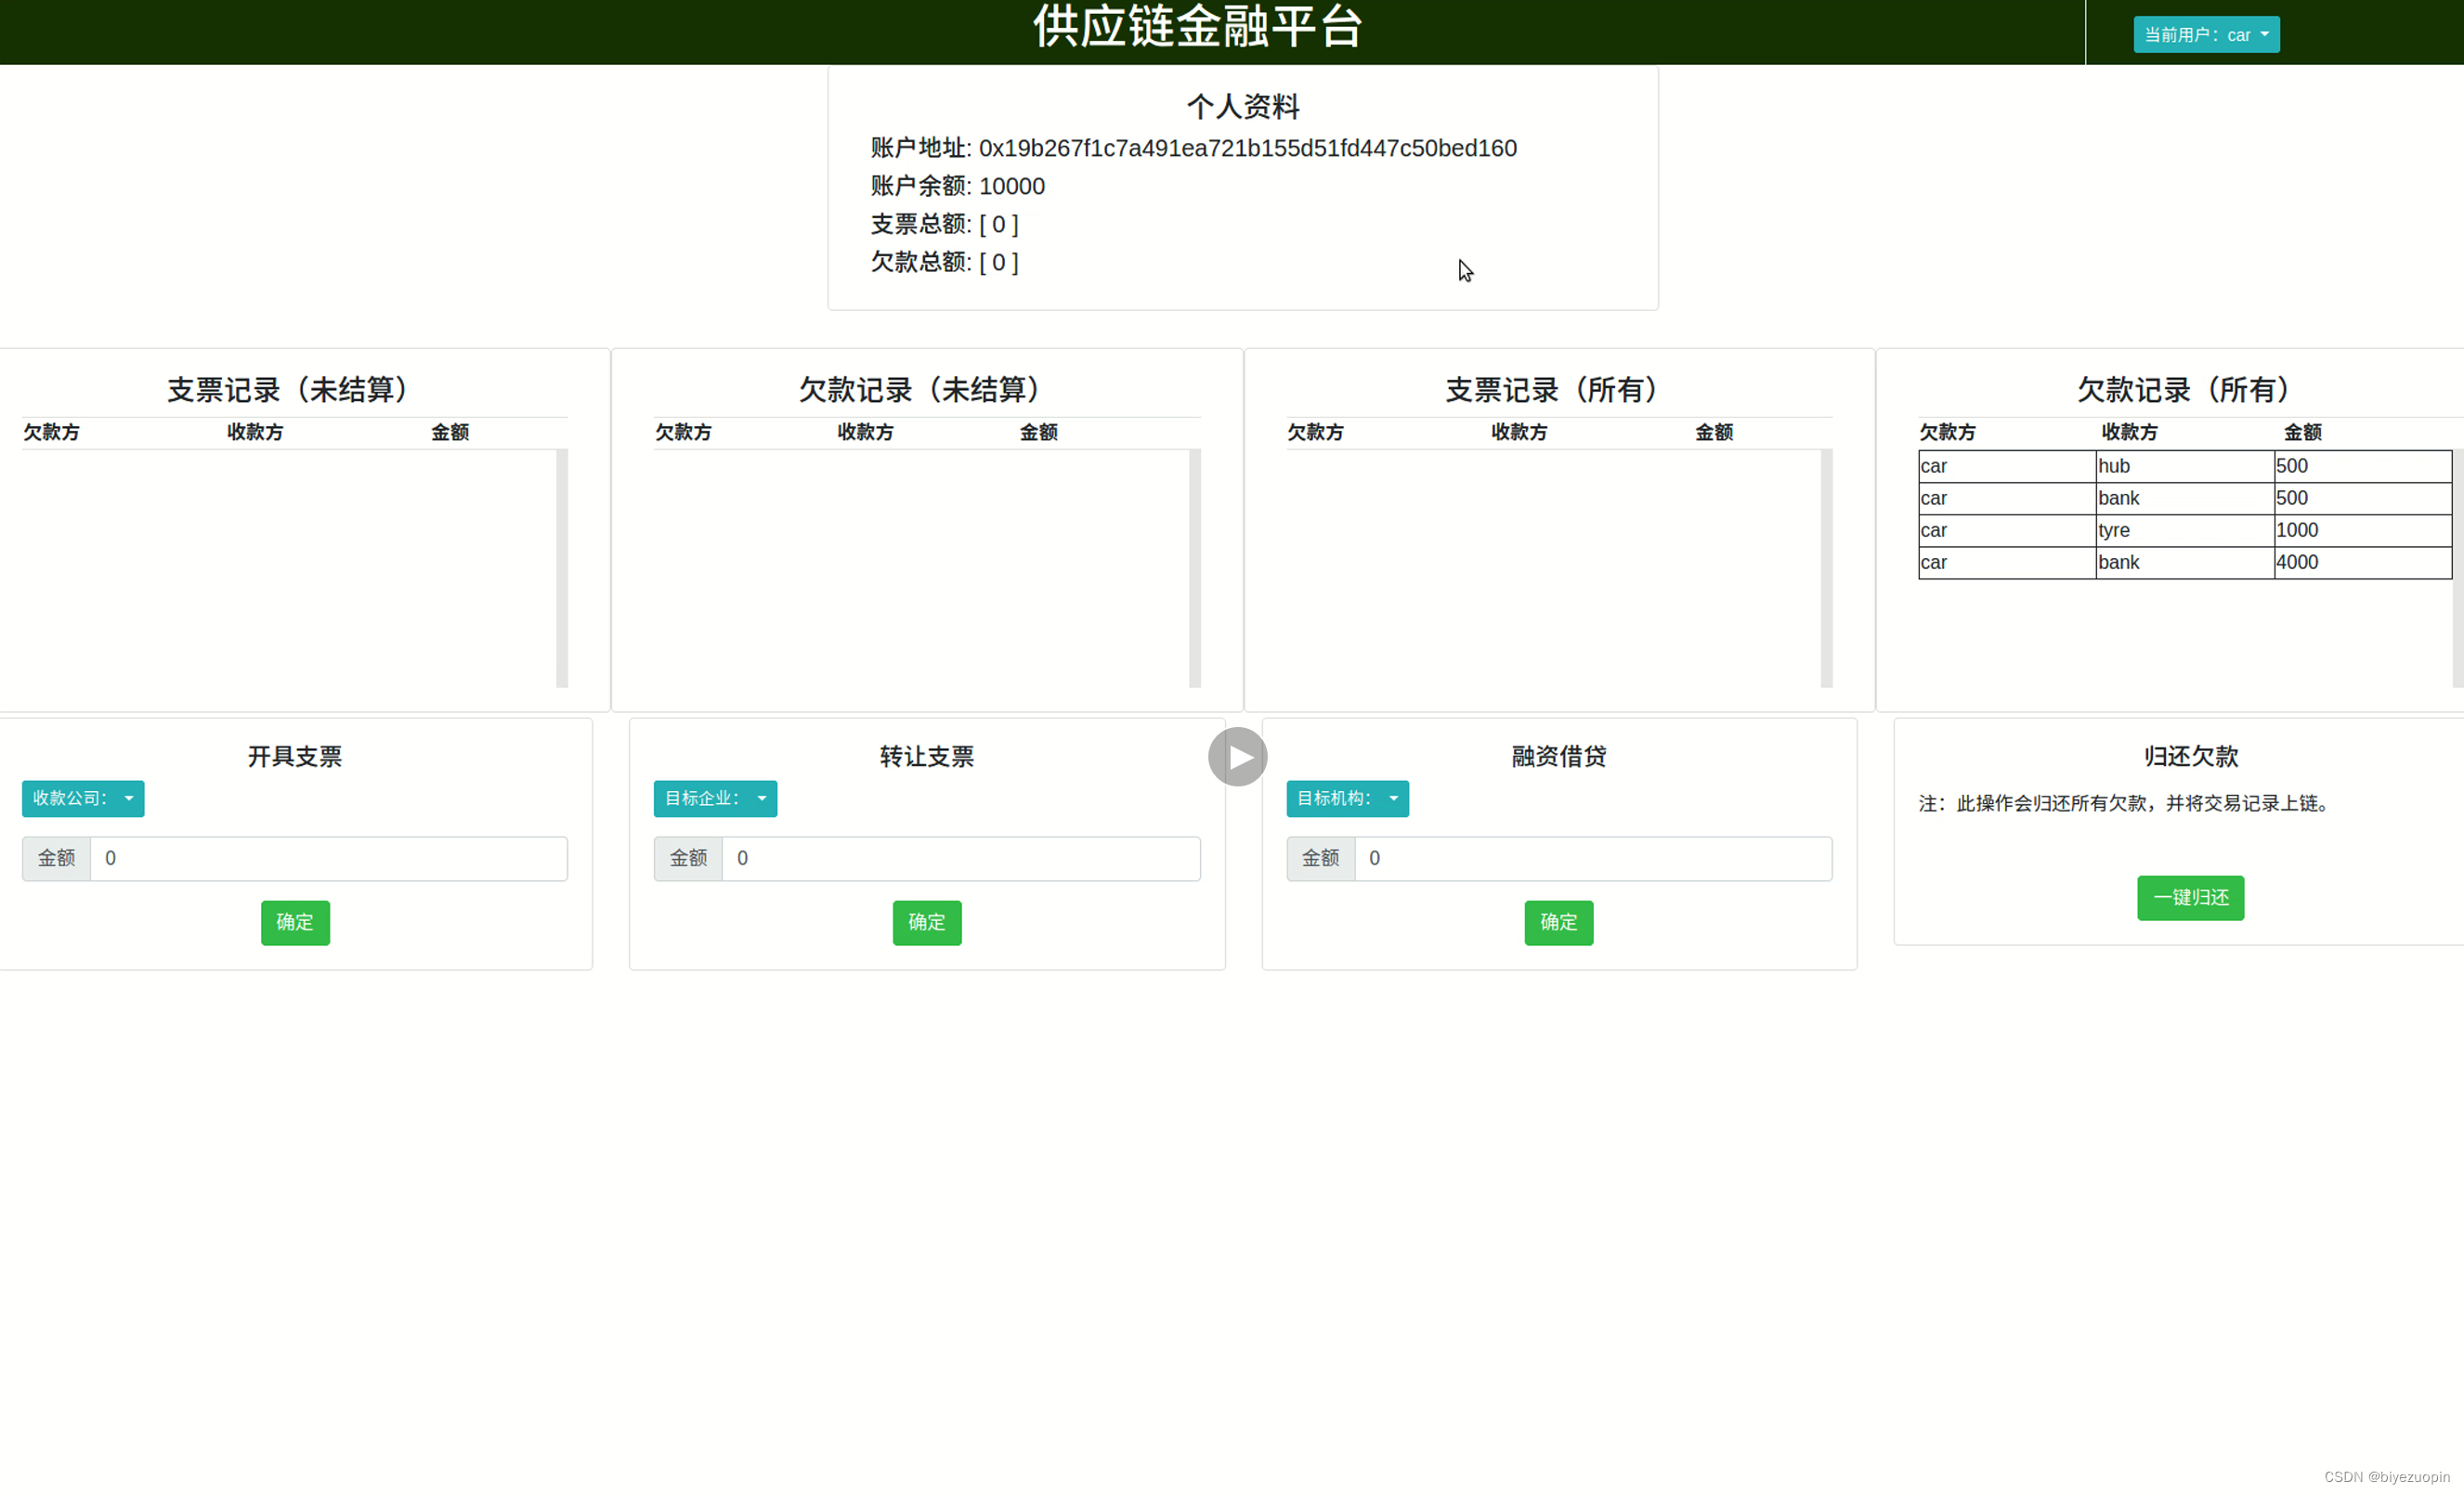Select the car-tyre 1000 record row
Image resolution: width=2464 pixels, height=1493 pixels.
click(x=2182, y=530)
